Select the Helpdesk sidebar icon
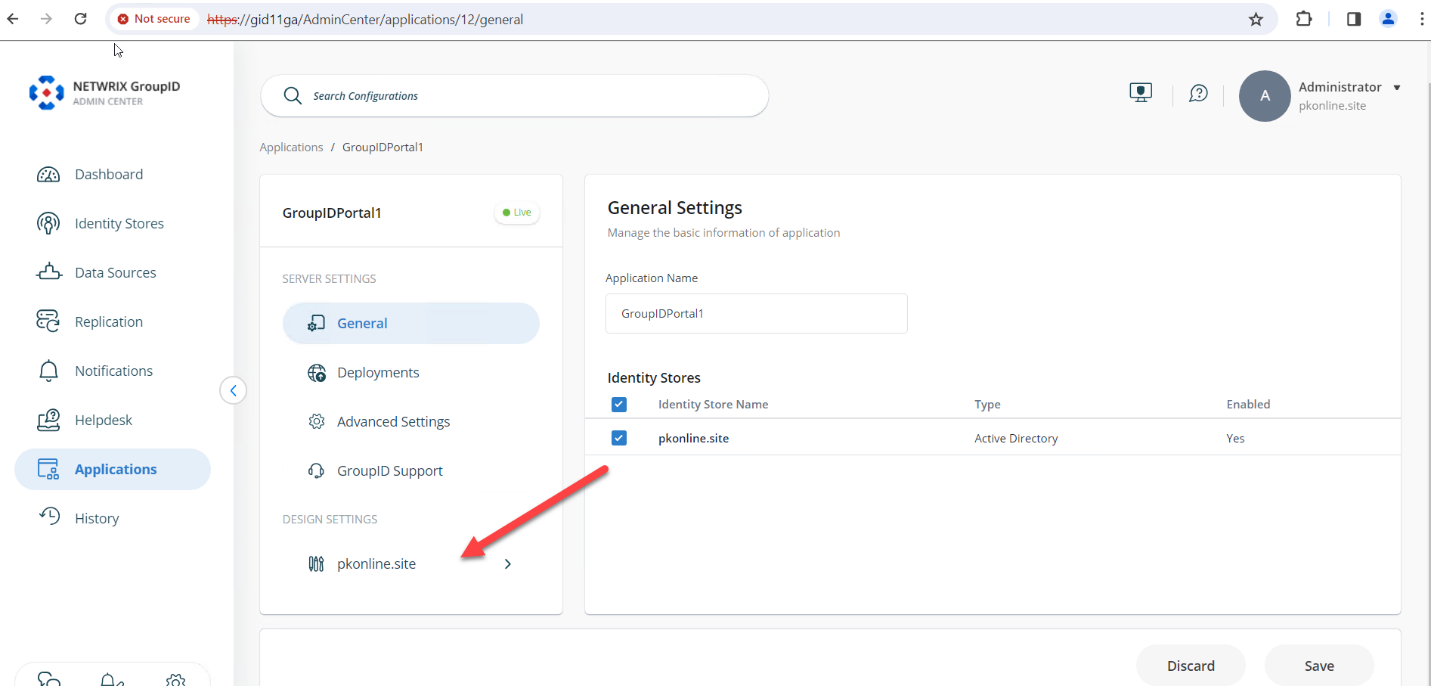1431x686 pixels. pos(48,419)
